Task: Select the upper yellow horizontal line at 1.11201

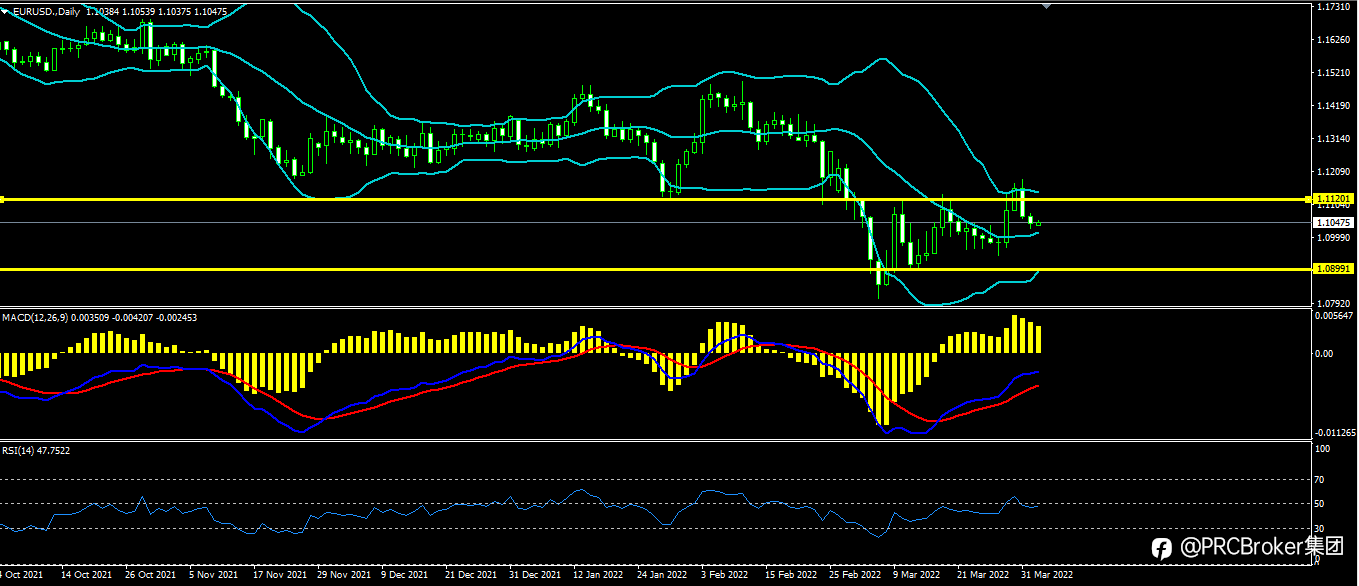Action: (657, 200)
